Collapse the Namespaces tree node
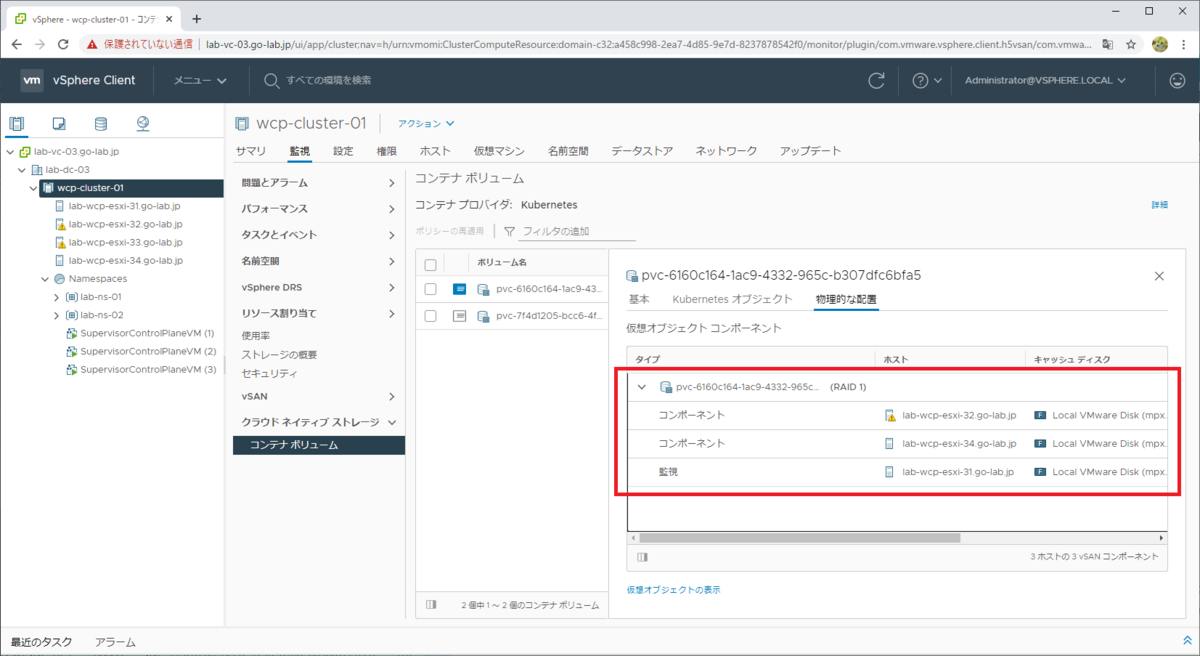1200x656 pixels. [x=45, y=279]
